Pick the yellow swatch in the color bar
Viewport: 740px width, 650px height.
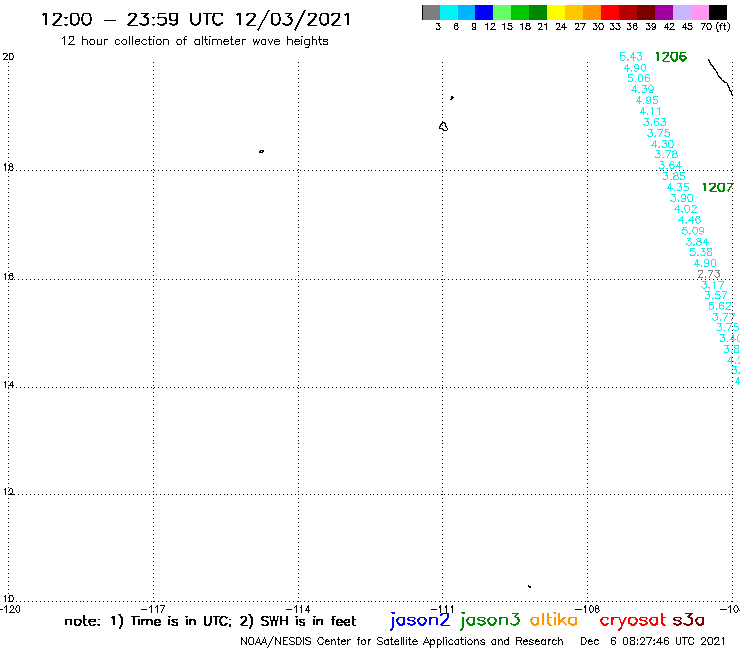(x=556, y=12)
